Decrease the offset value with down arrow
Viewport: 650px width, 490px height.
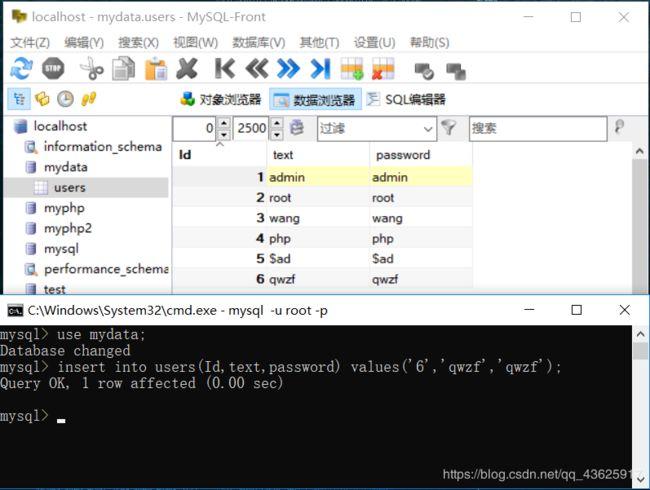(x=223, y=134)
